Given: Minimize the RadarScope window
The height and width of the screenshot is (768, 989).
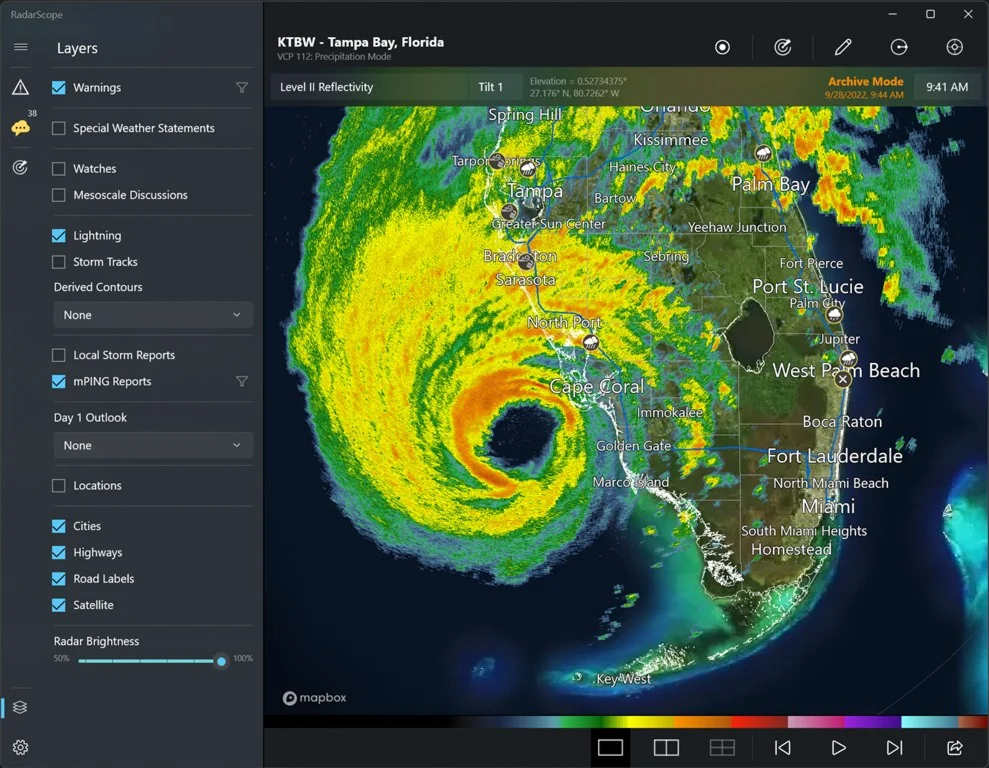Looking at the screenshot, I should click(892, 14).
